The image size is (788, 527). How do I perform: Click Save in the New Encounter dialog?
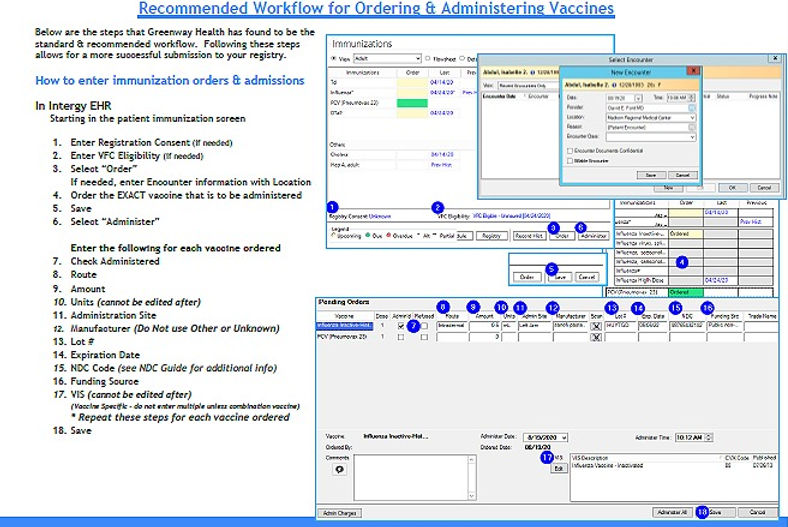(x=651, y=175)
